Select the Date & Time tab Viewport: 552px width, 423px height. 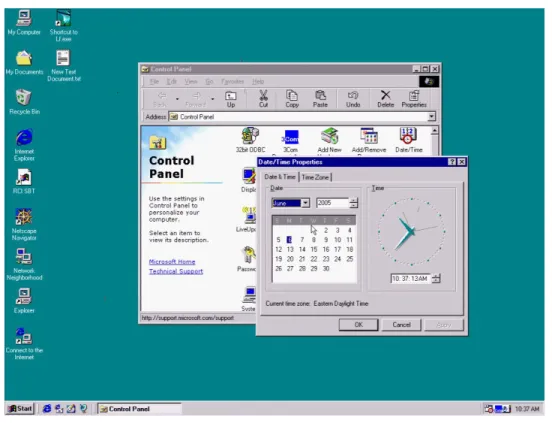pos(280,177)
